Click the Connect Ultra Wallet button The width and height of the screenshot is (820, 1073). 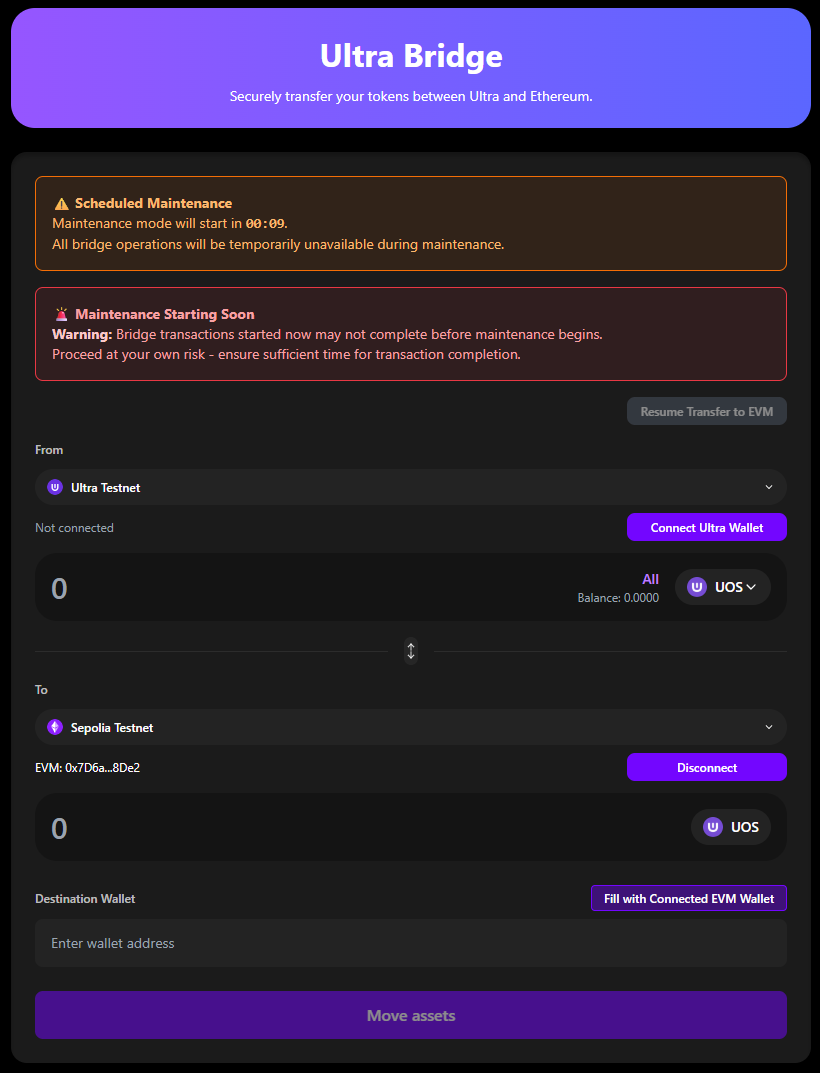[706, 527]
